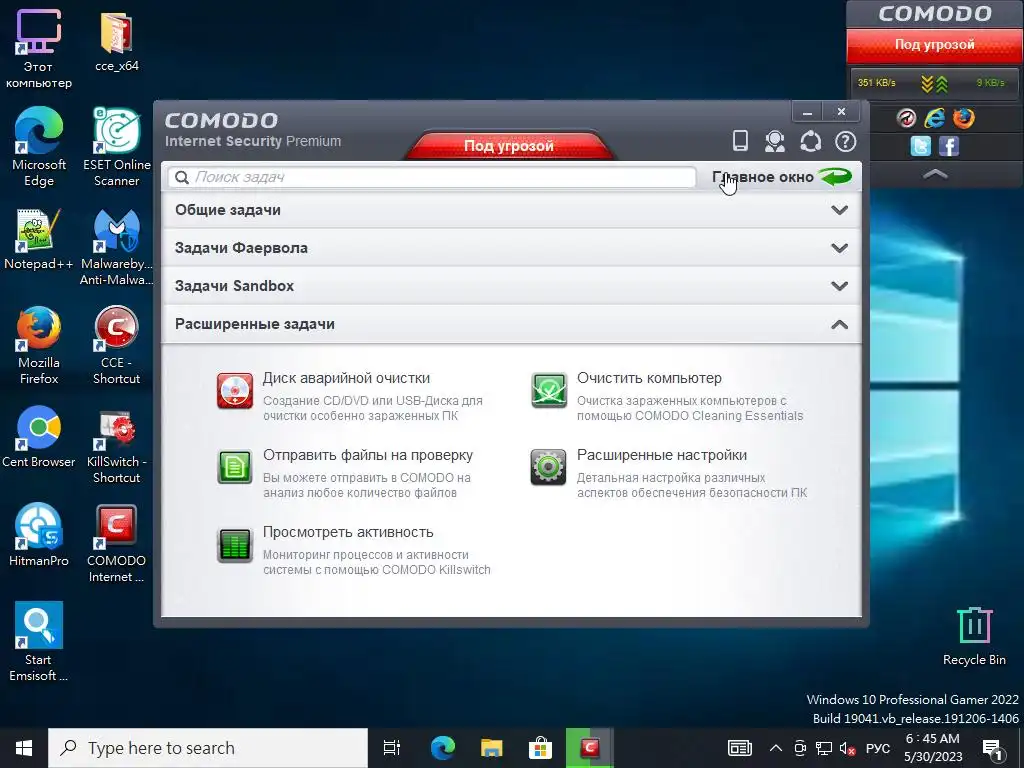Click the green arrow next to Главное окно

[836, 176]
